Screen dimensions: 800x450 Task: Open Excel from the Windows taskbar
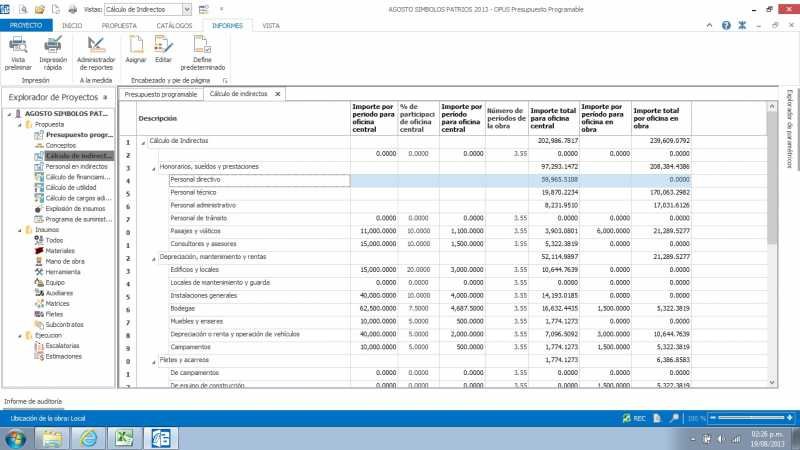(x=124, y=438)
